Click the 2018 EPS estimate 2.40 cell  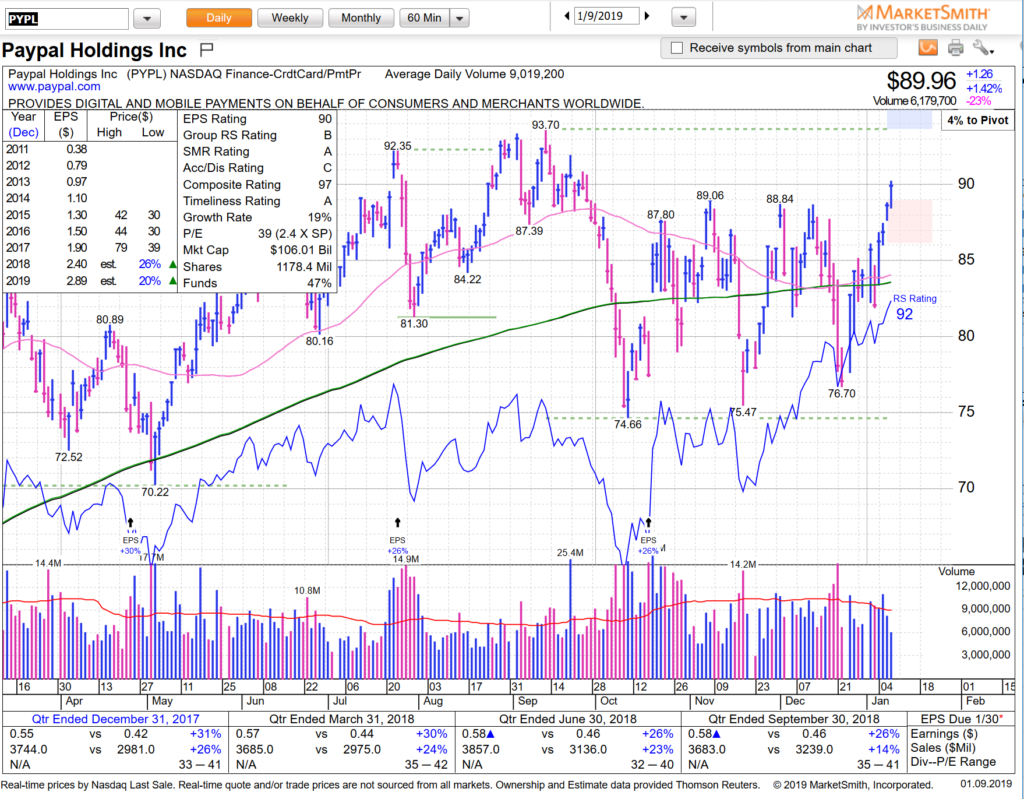coord(76,265)
